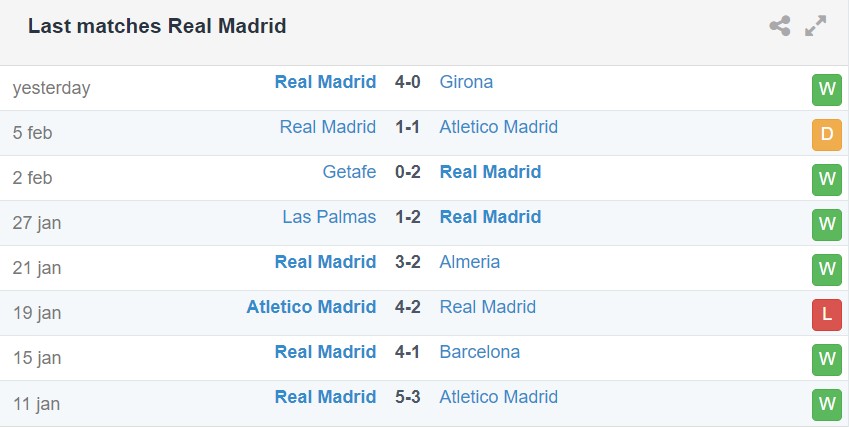849x427 pixels.
Task: Open the Getafe team link
Action: [x=349, y=172]
